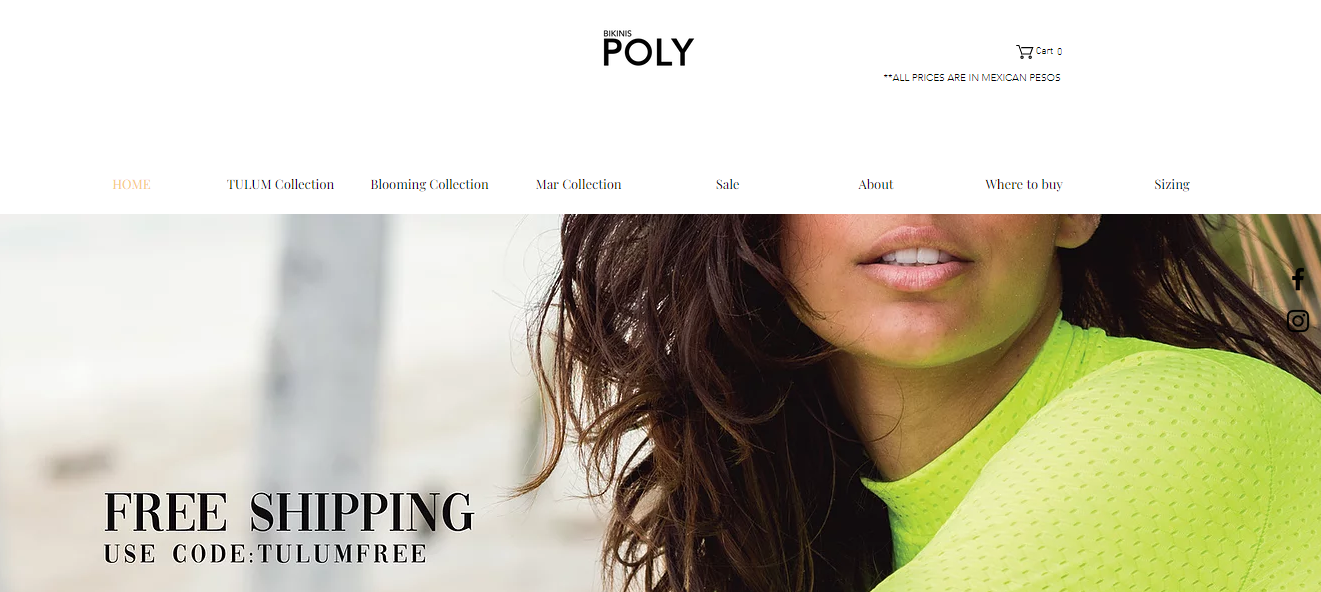Browse the Blooming Collection
The image size is (1321, 592).
click(x=429, y=184)
